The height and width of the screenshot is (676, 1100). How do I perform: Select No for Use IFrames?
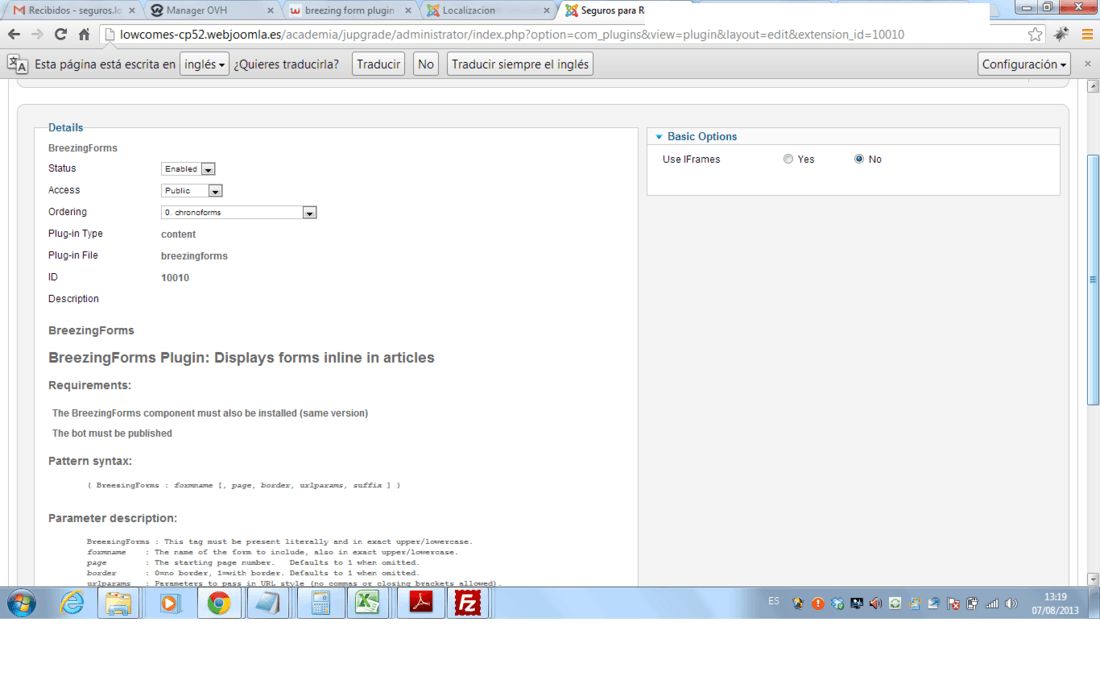[859, 159]
